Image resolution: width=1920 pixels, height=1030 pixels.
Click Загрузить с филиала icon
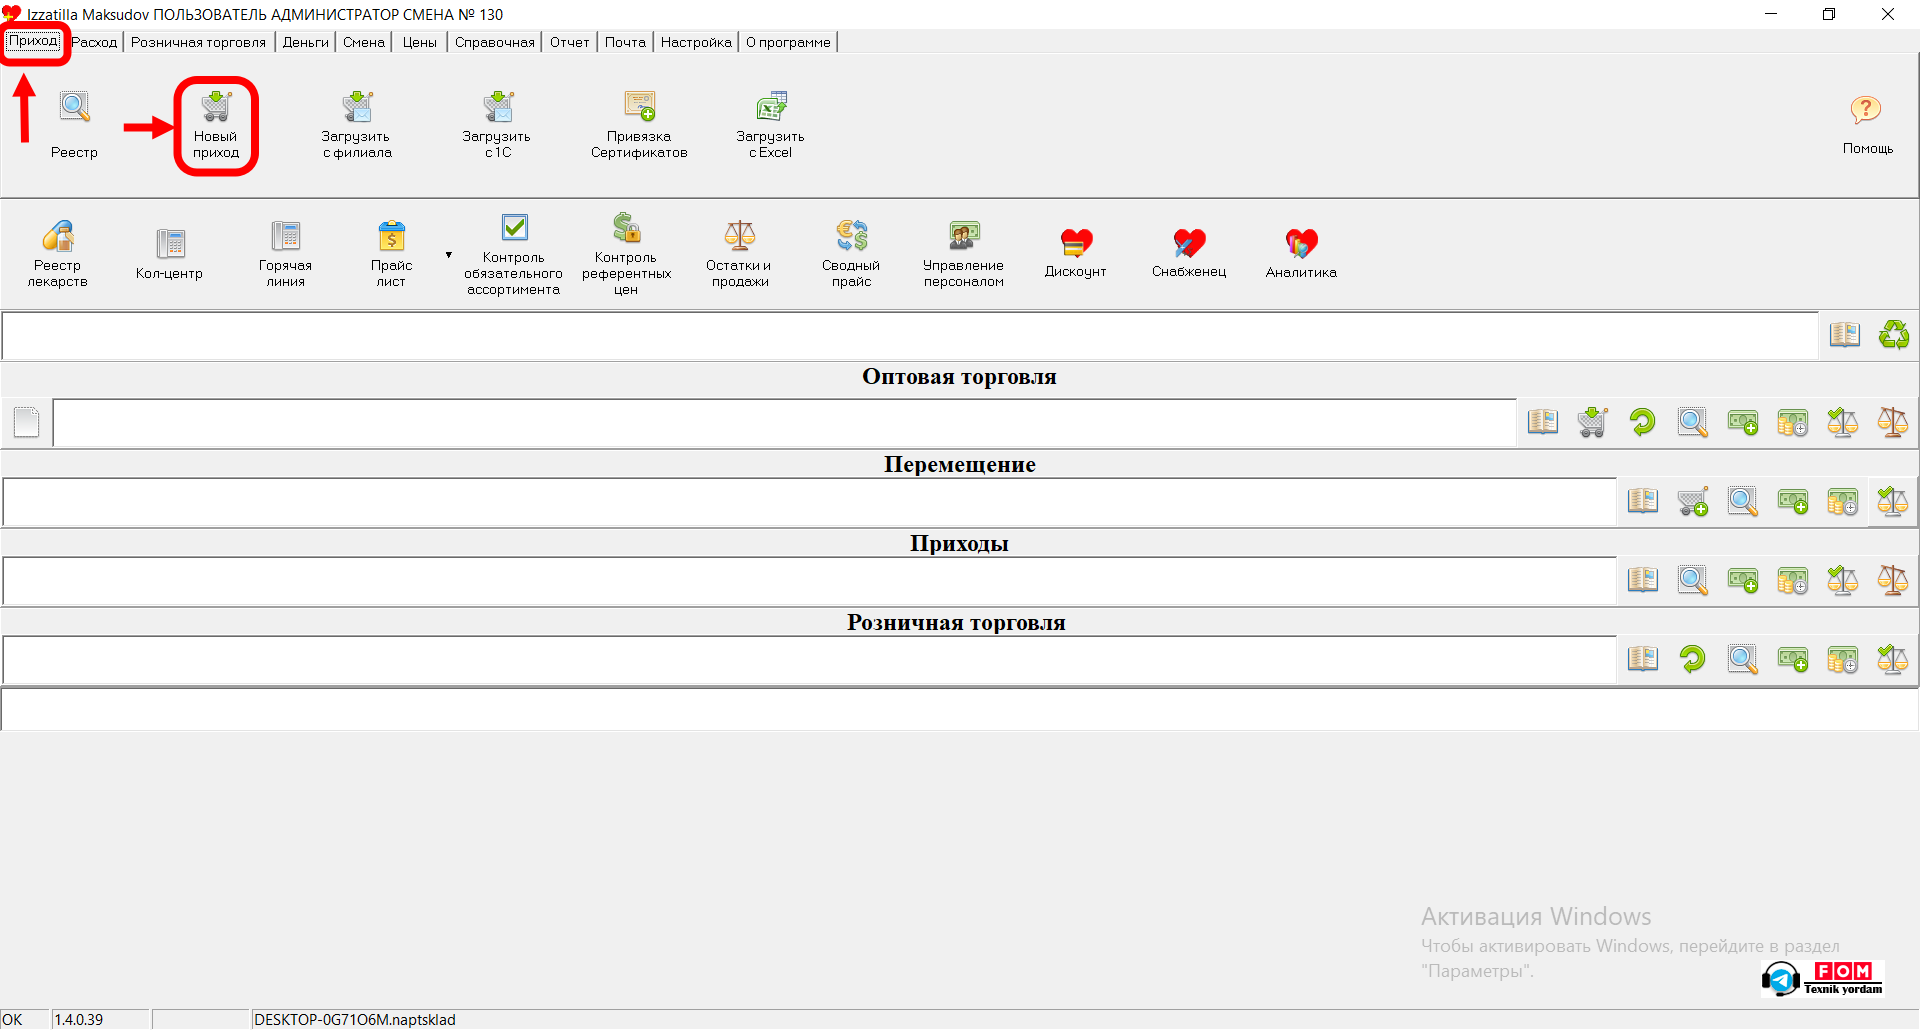357,107
